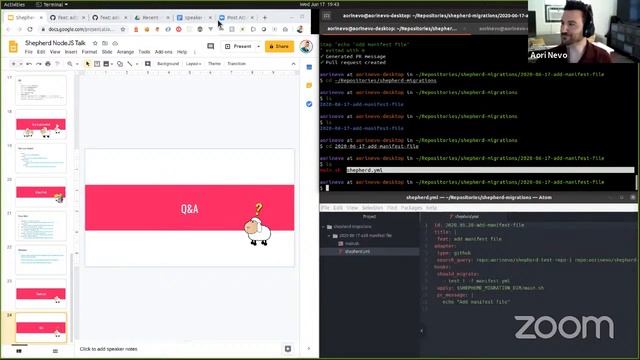Click the Theme button
Image resolution: width=640 pixels, height=360 pixels.
click(214, 64)
